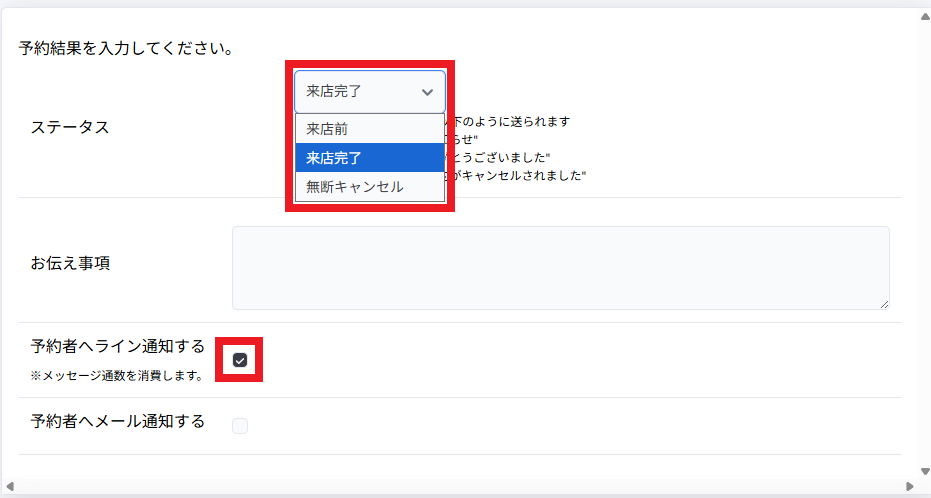Click the 予約者へライン通知する label text
Image resolution: width=931 pixels, height=498 pixels.
[x=118, y=347]
